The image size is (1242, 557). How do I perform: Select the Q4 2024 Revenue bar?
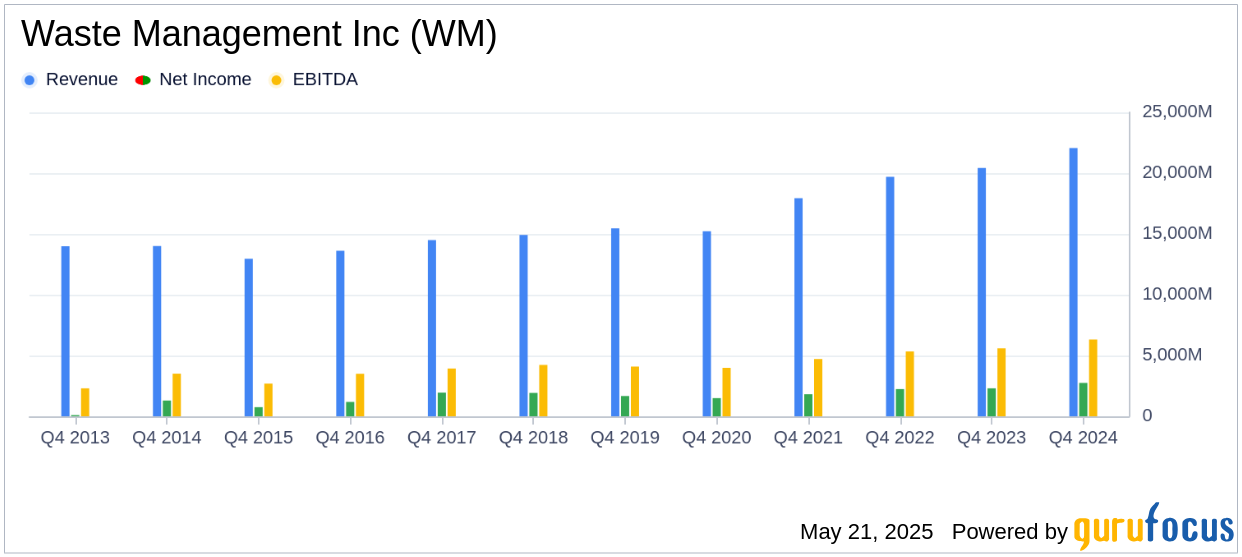[1074, 283]
